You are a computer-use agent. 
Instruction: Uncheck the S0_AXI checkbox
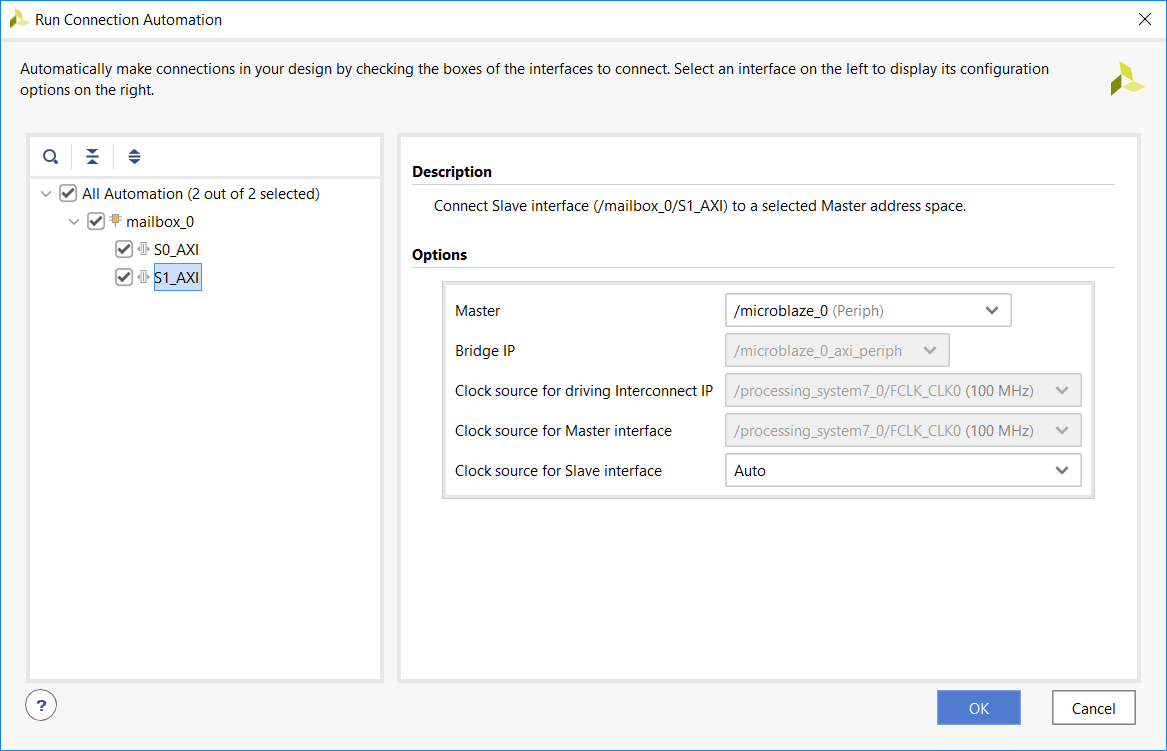tap(124, 249)
